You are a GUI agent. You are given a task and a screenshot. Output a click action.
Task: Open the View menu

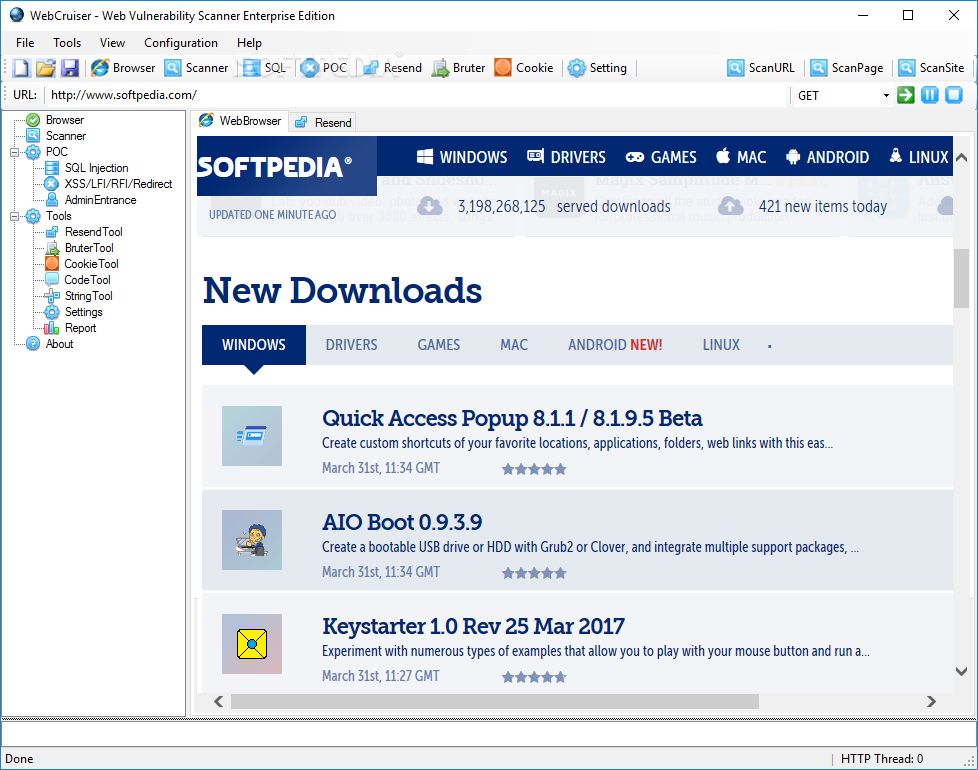tap(112, 43)
